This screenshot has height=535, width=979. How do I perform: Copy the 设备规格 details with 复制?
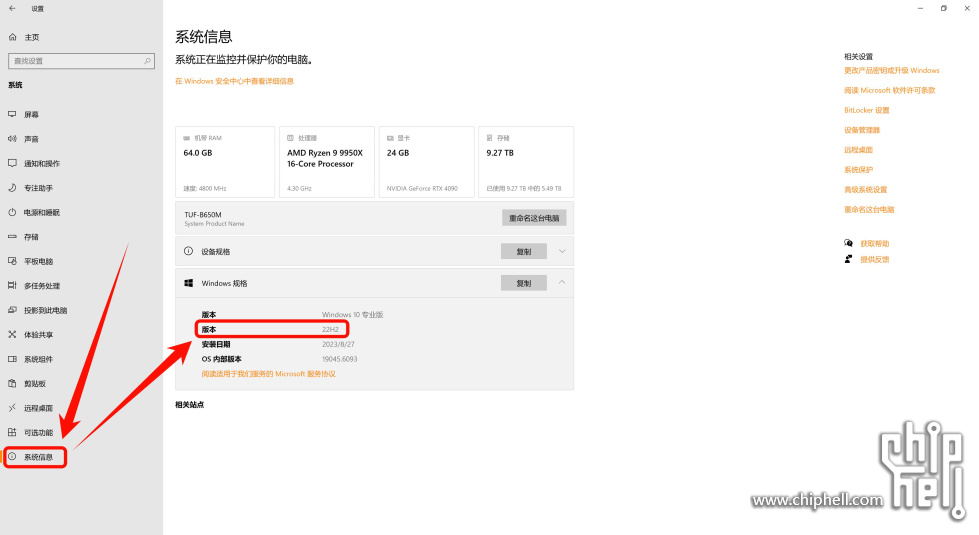click(524, 252)
